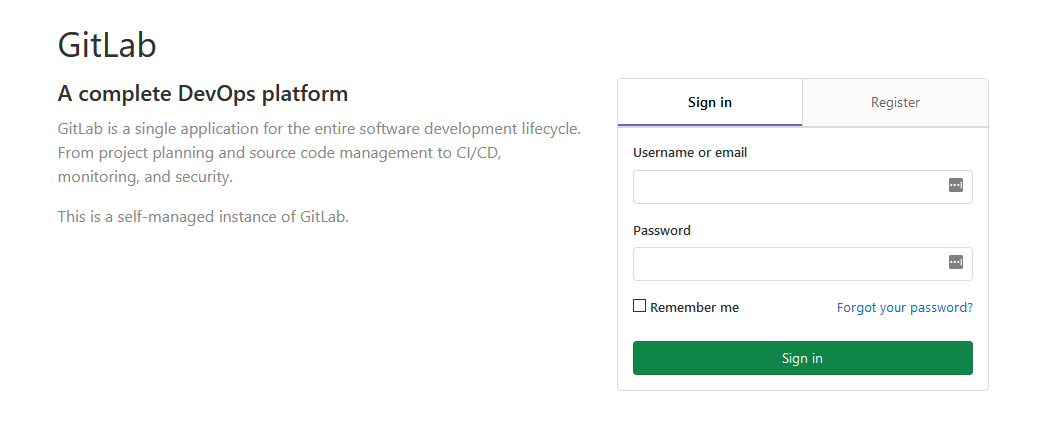Click the Password field label
The height and width of the screenshot is (430, 1050).
[x=662, y=230]
